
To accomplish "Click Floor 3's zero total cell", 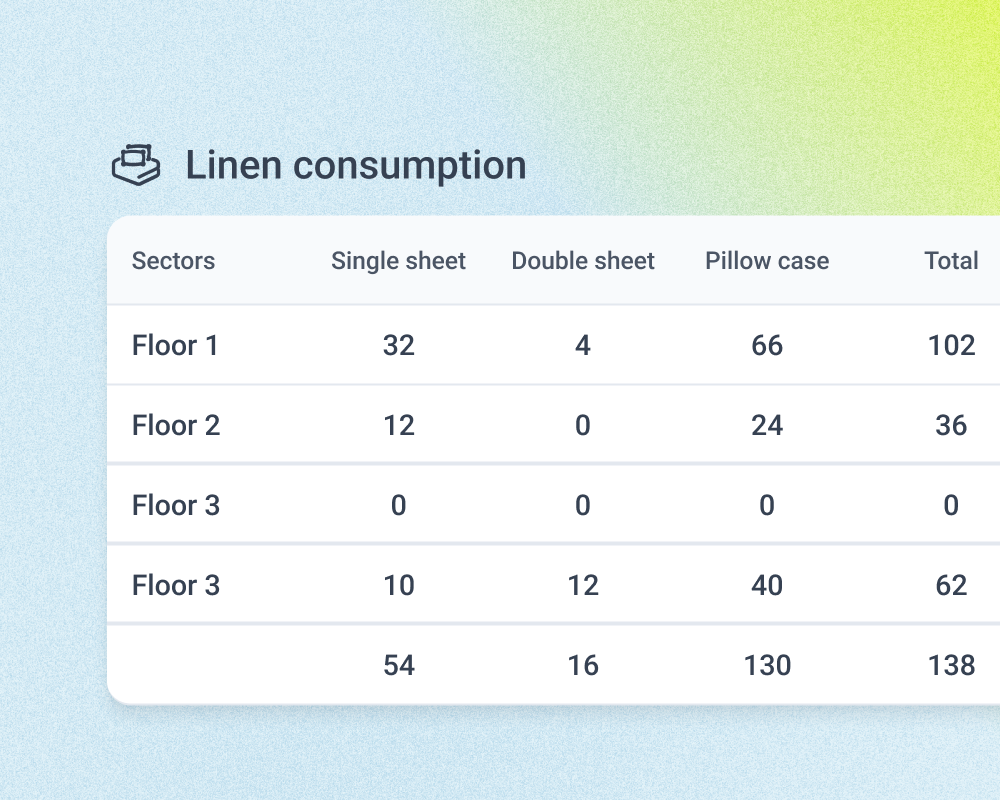I will (951, 505).
